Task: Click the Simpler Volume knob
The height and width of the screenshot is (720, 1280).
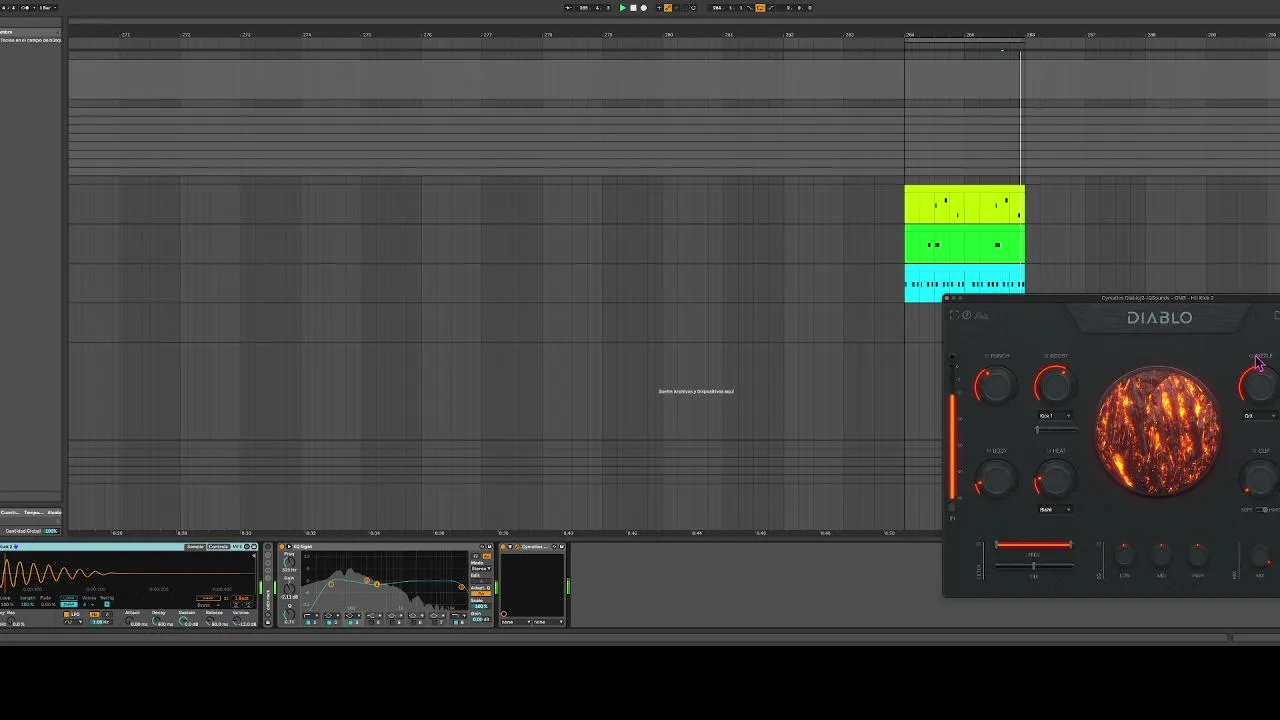Action: pyautogui.click(x=236, y=620)
